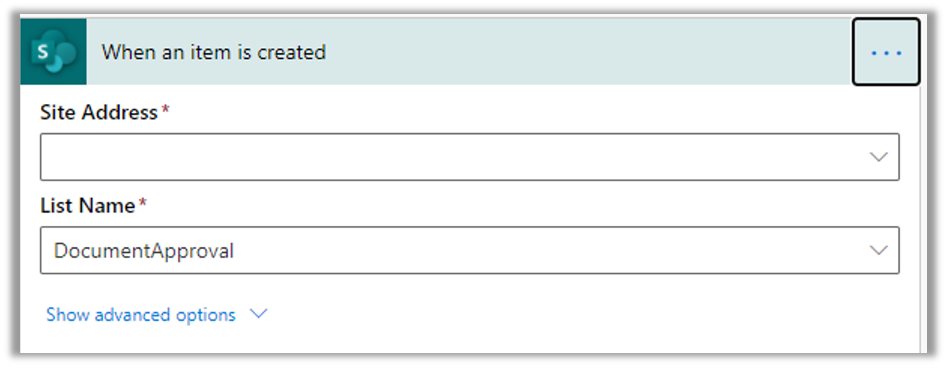Click the canvas strip right of the card
948x368 pixels.
tap(923, 218)
